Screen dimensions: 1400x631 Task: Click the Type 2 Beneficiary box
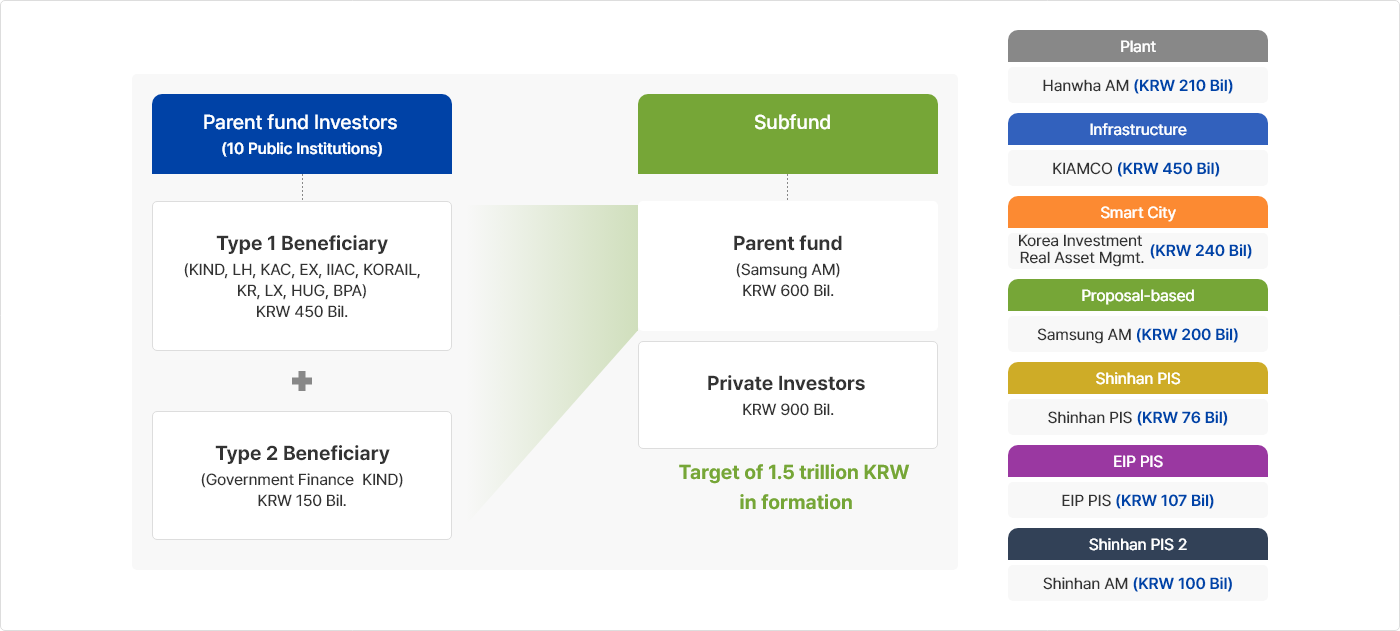(x=302, y=476)
